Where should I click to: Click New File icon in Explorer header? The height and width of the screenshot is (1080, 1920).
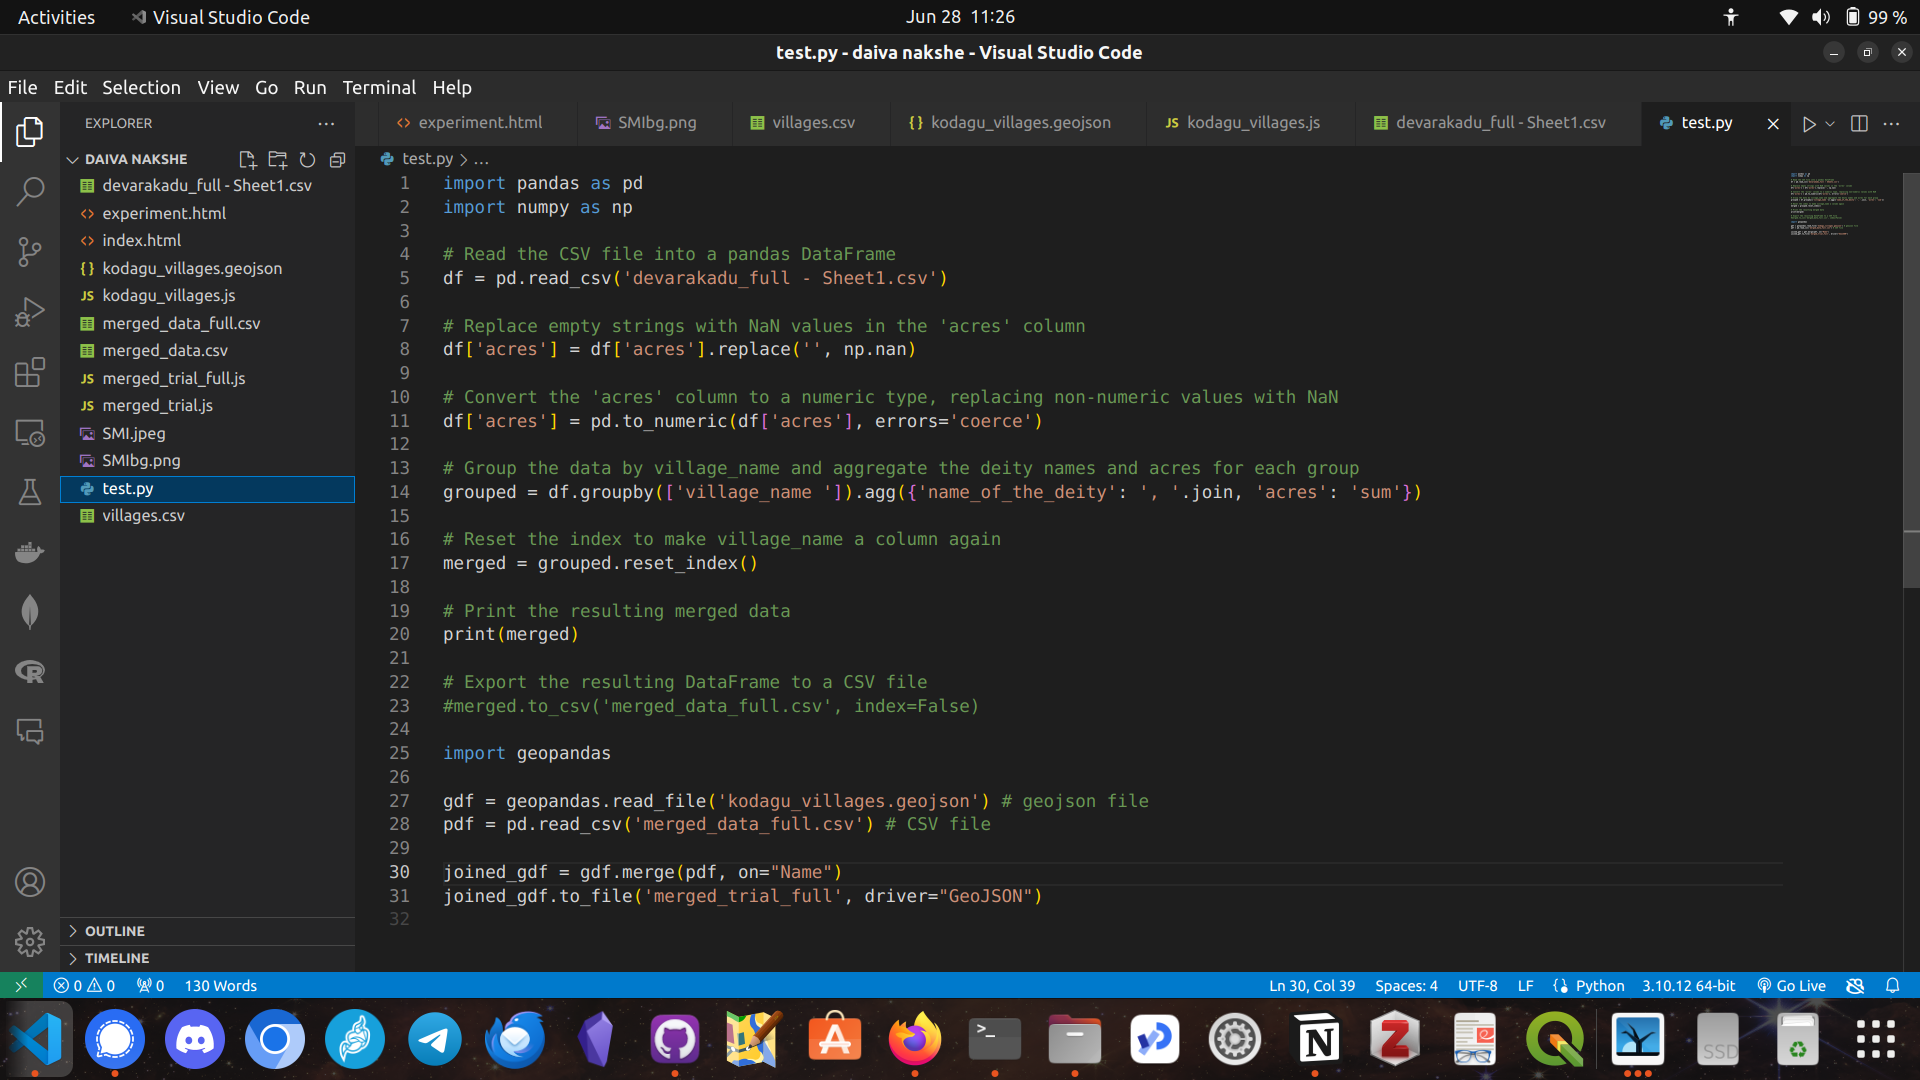[x=247, y=159]
